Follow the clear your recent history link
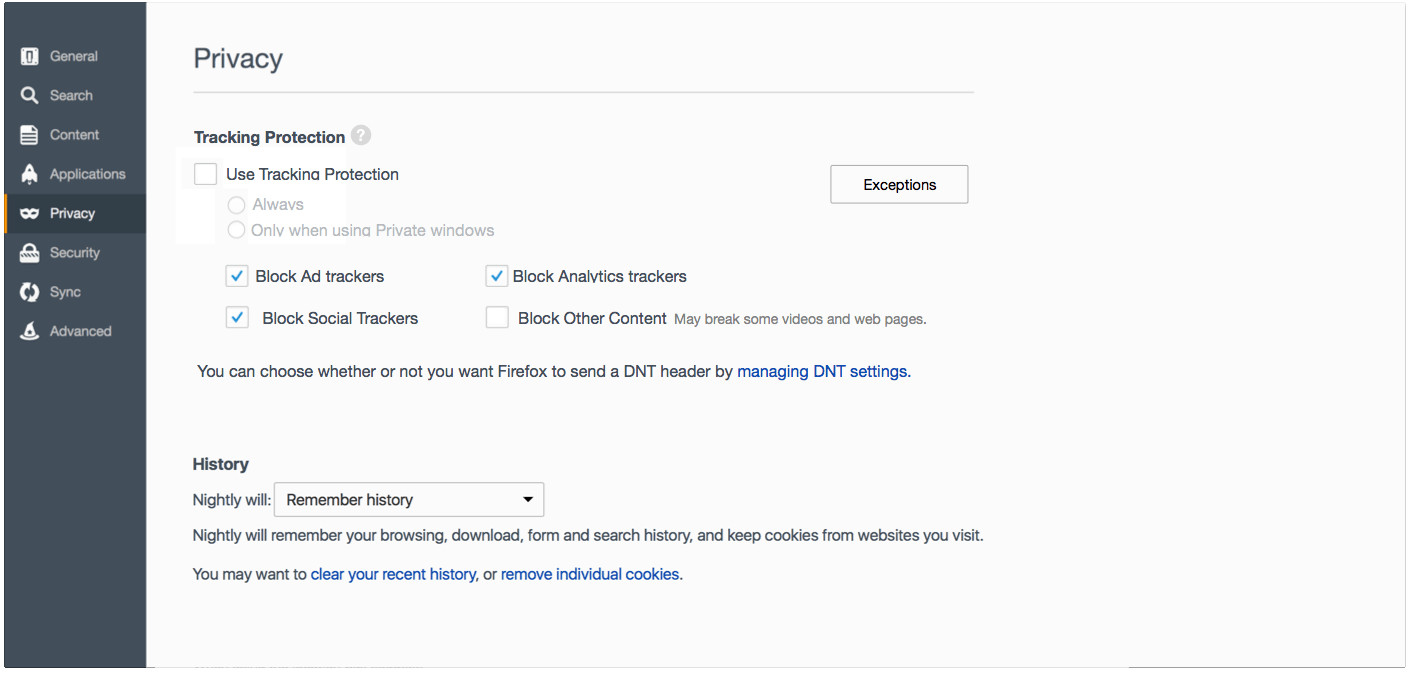1410x674 pixels. tap(393, 575)
